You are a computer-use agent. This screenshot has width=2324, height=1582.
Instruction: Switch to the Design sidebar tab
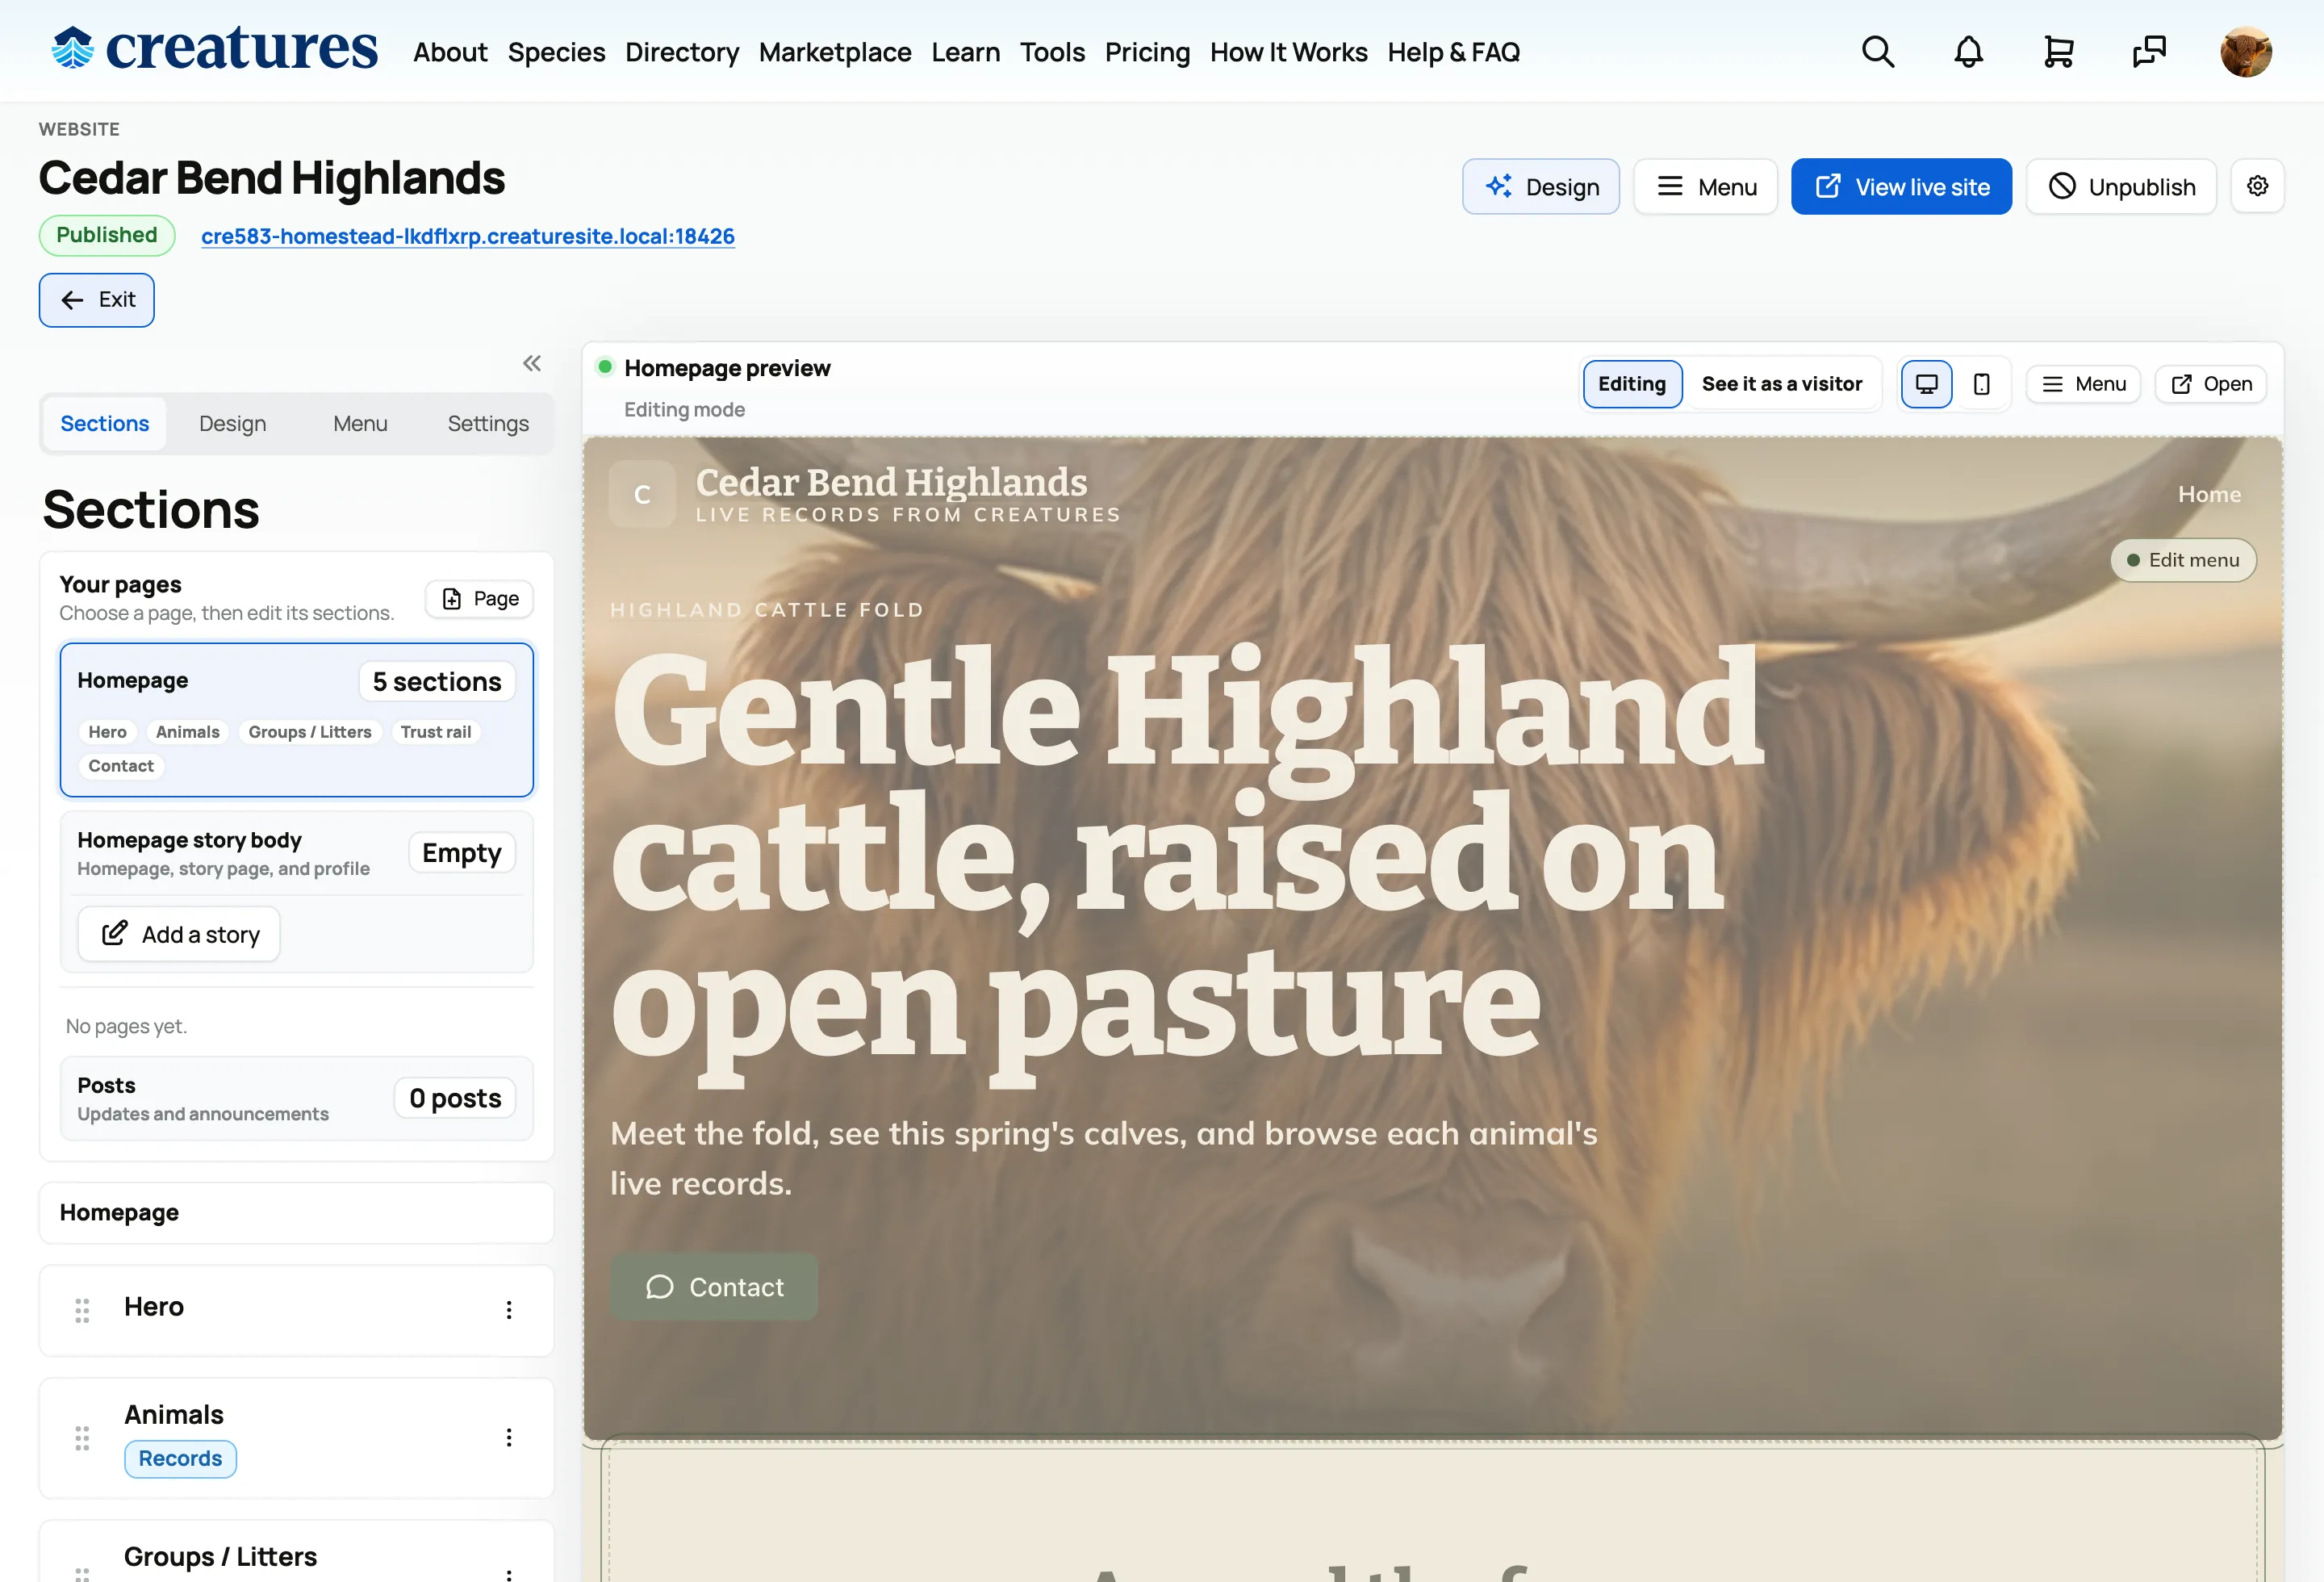232,423
